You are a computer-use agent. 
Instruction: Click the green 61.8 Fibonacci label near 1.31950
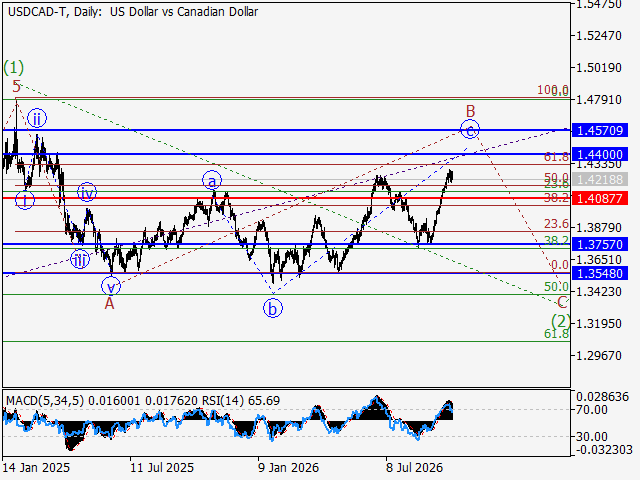(556, 334)
